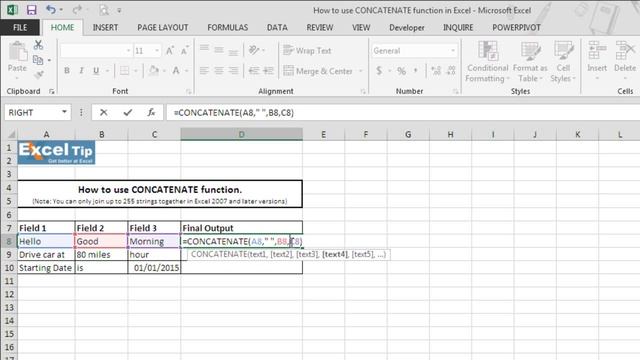Click the Insert Function fx icon
Screen dimensions: 640x360
click(151, 112)
